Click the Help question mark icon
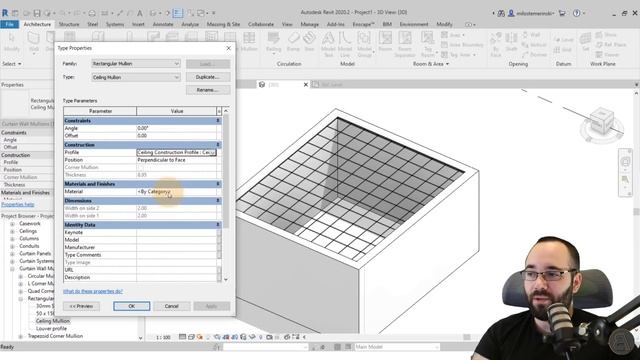Screen dimensions: 640x360 pos(576,13)
